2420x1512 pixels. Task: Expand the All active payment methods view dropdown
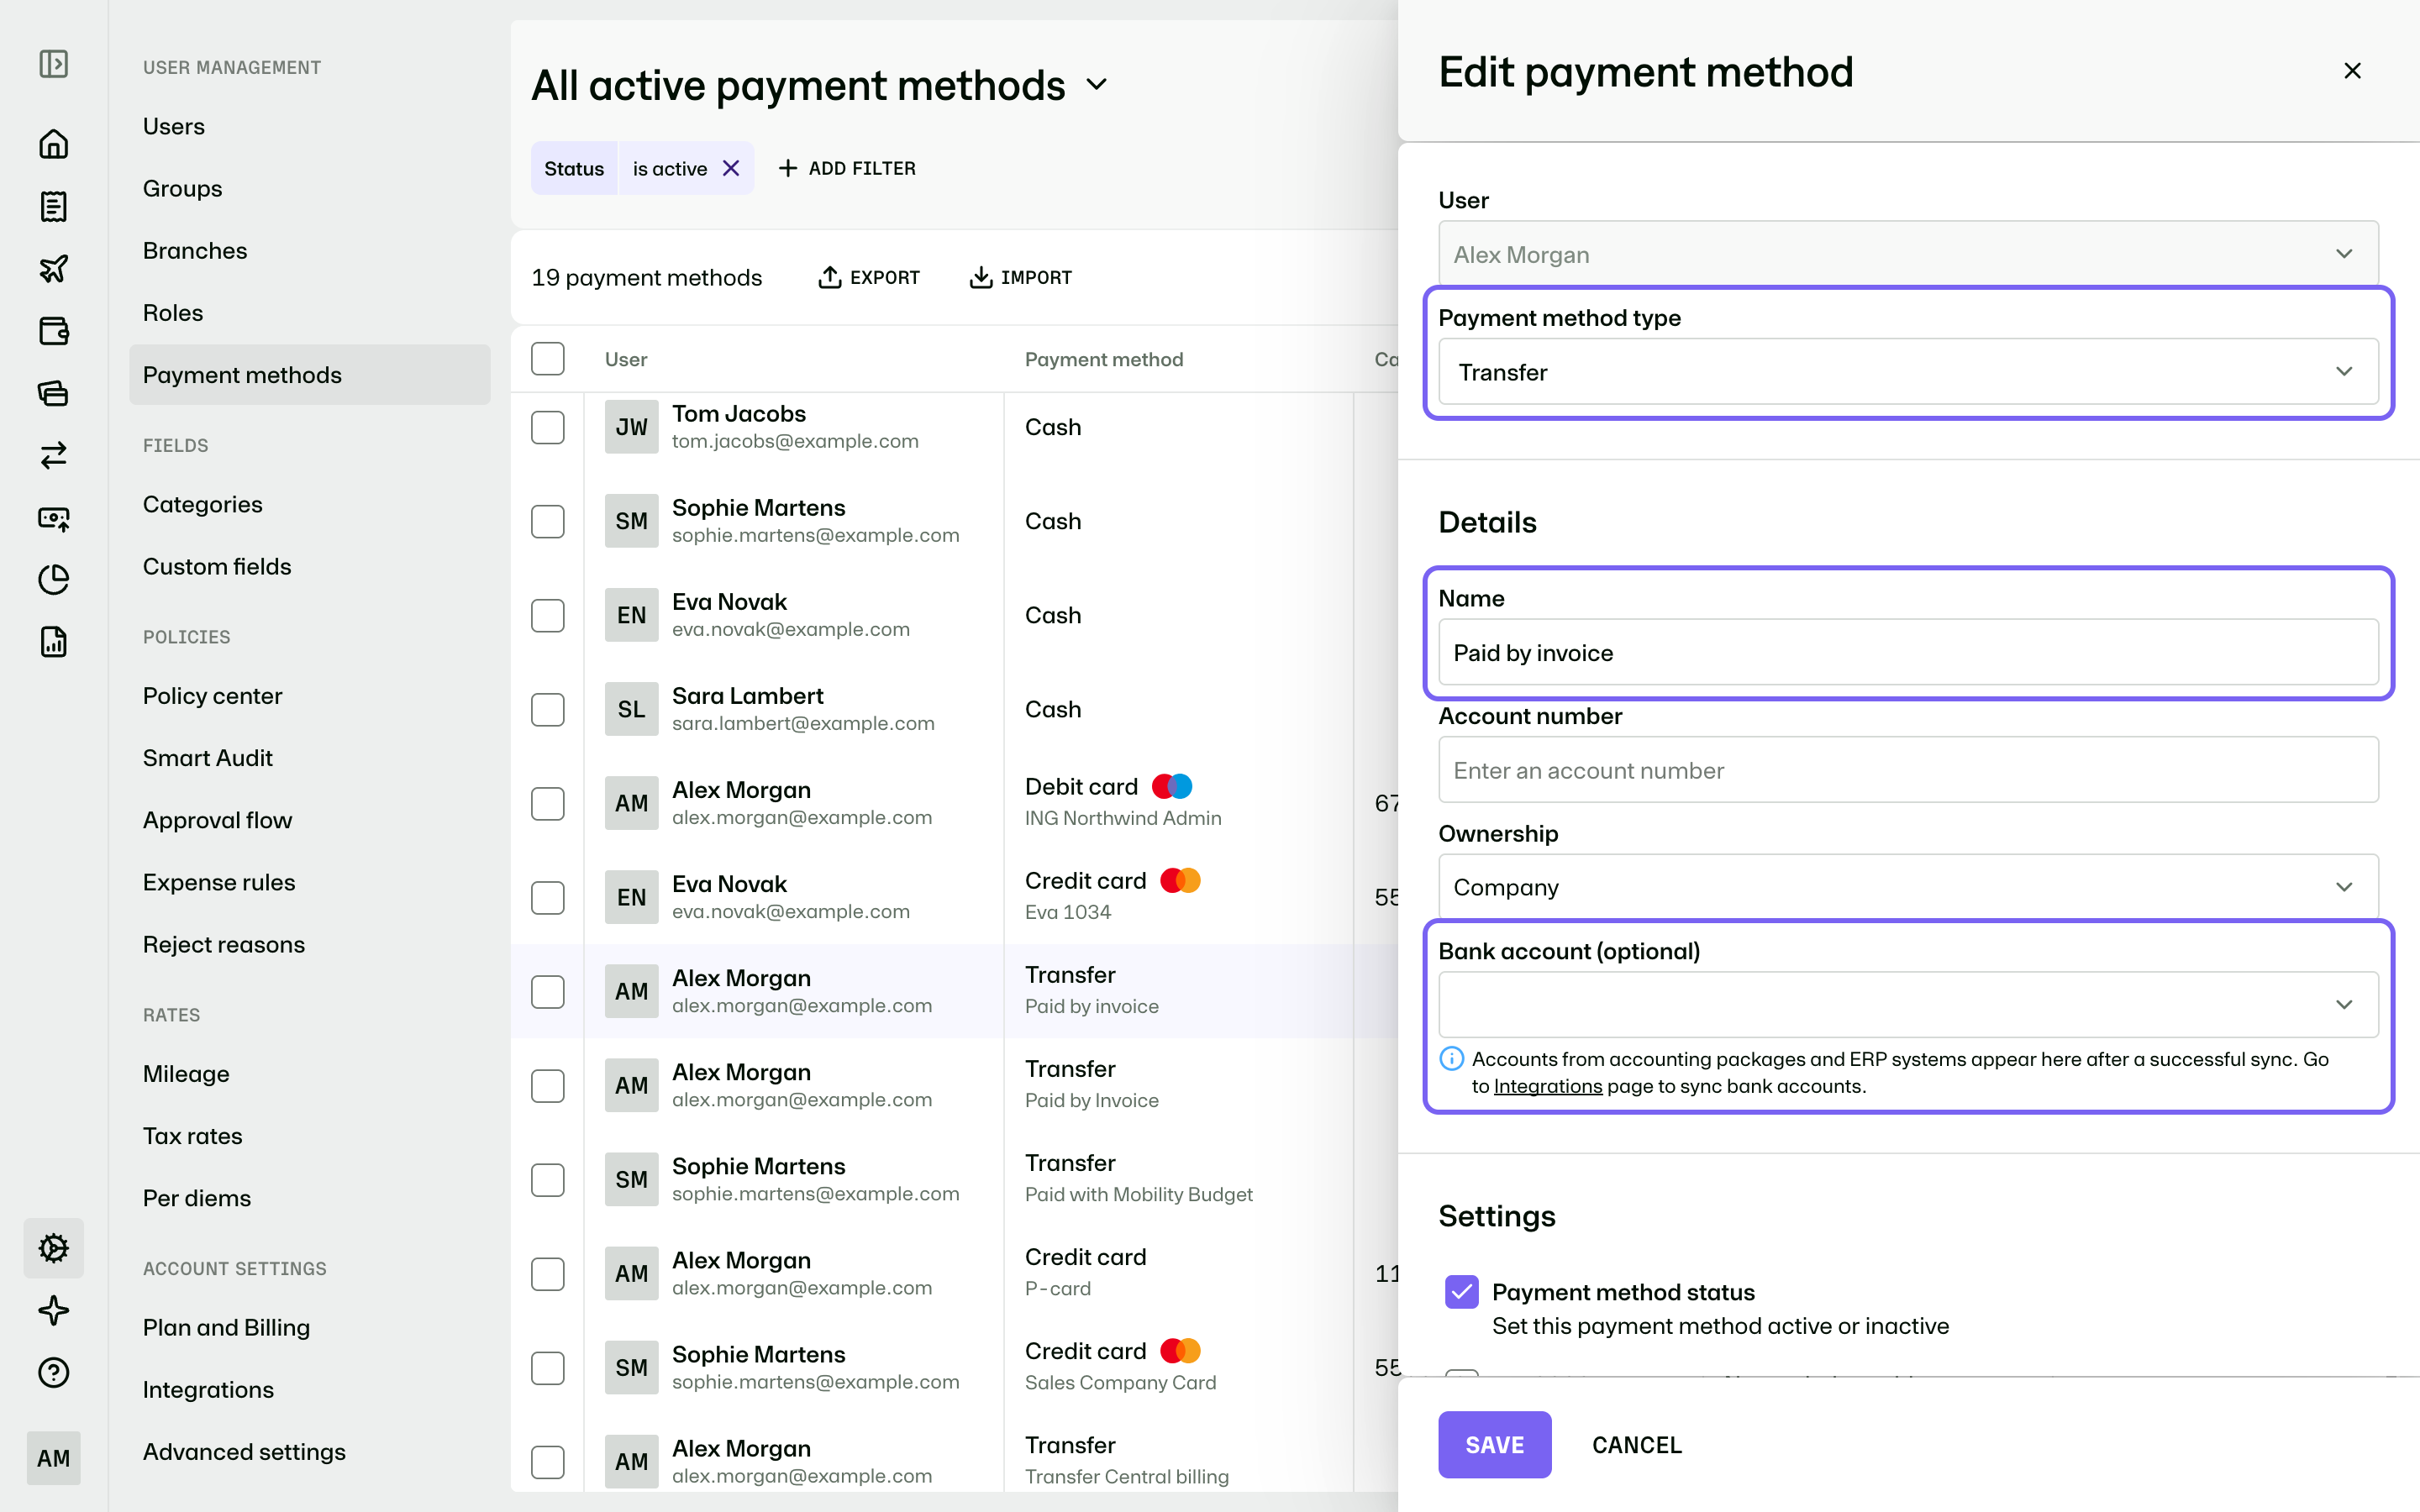(1097, 85)
